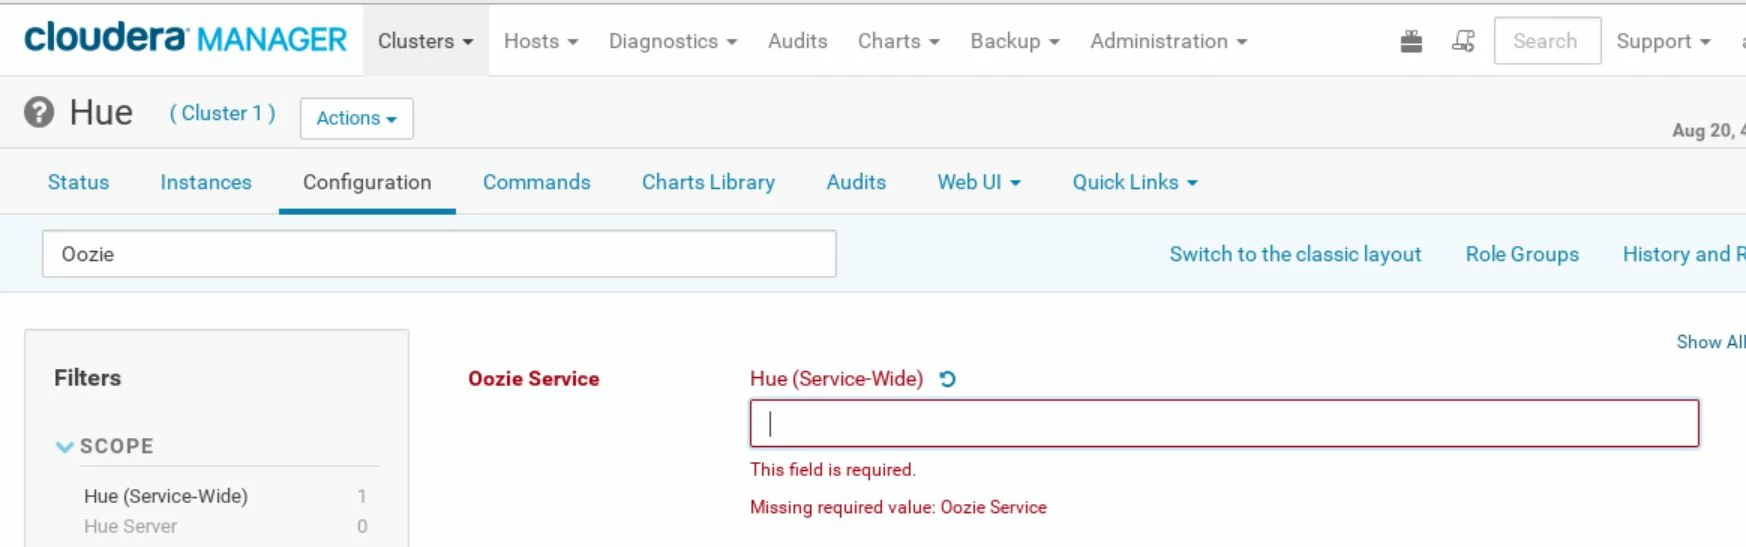Open the Backup dropdown menu
Screen dimensions: 1746x547
tap(1015, 41)
